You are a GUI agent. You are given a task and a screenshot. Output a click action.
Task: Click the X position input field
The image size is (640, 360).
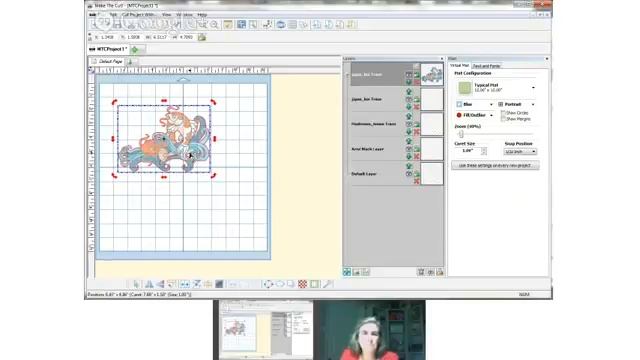tap(107, 37)
